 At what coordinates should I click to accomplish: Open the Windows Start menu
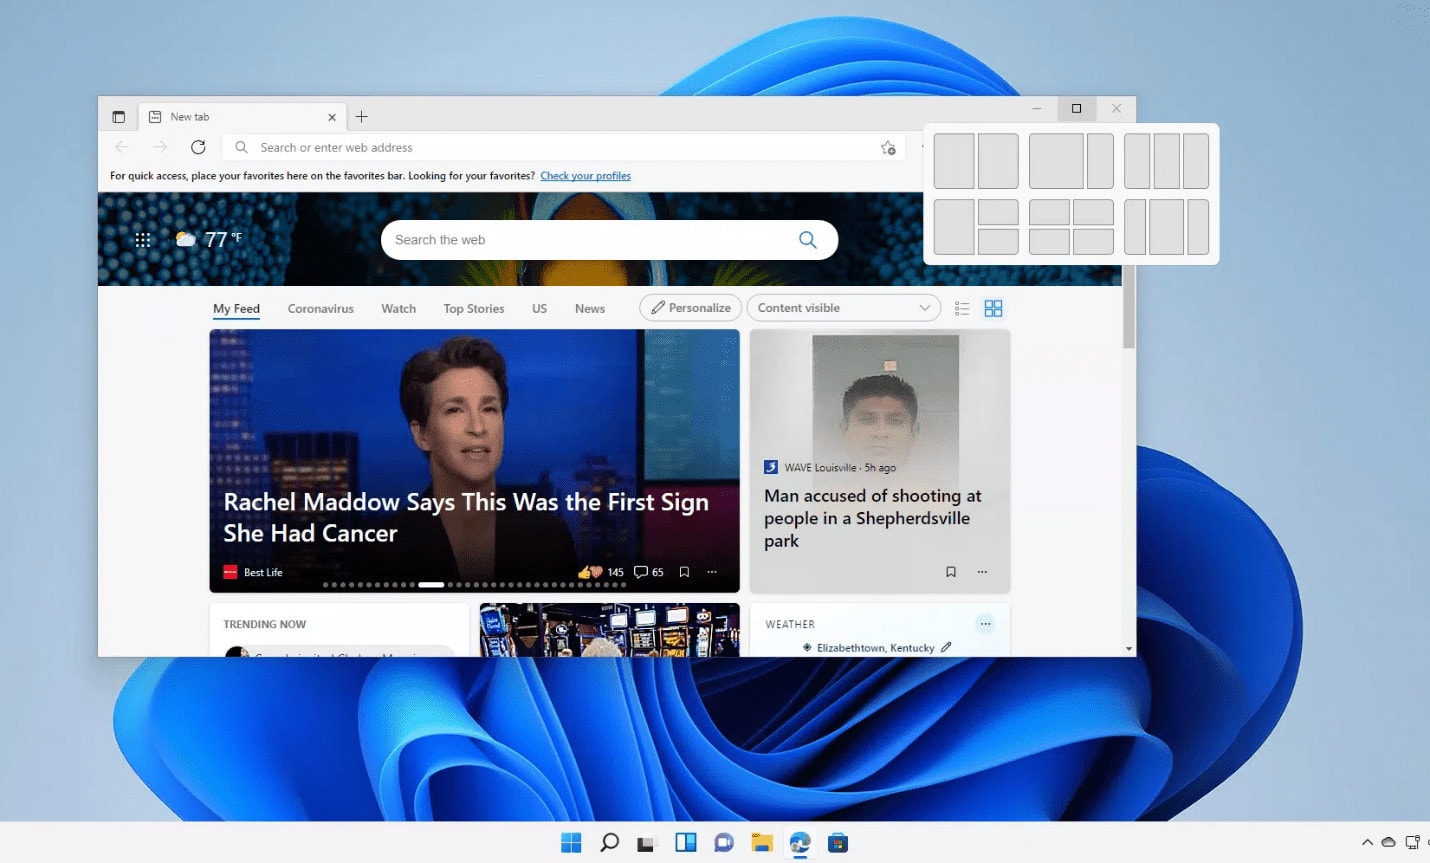click(x=571, y=843)
